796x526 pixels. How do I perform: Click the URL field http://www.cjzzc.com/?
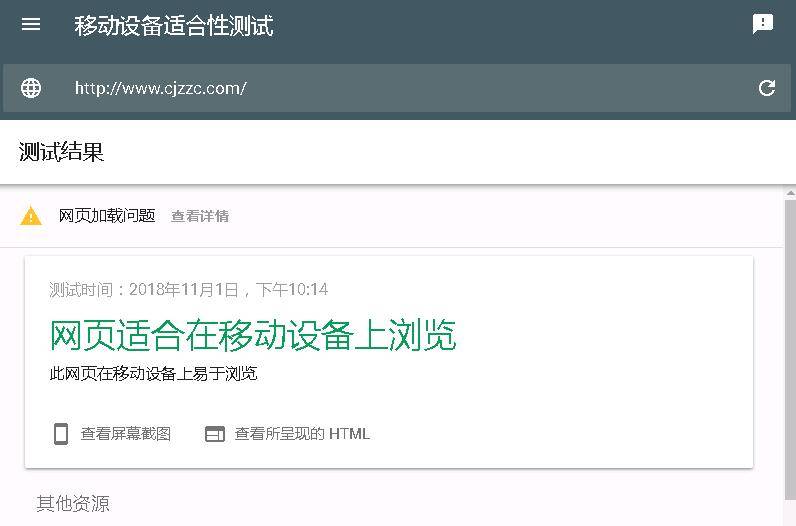click(397, 88)
